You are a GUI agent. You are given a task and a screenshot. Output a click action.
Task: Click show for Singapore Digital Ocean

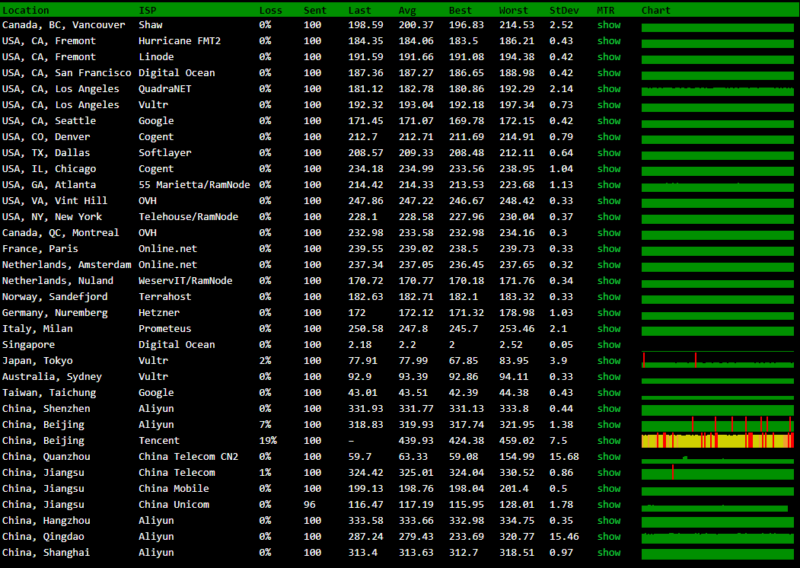608,344
